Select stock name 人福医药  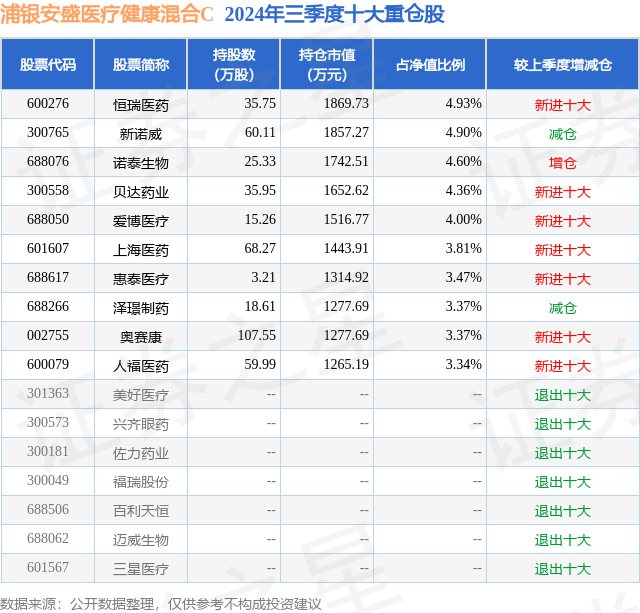coord(141,366)
